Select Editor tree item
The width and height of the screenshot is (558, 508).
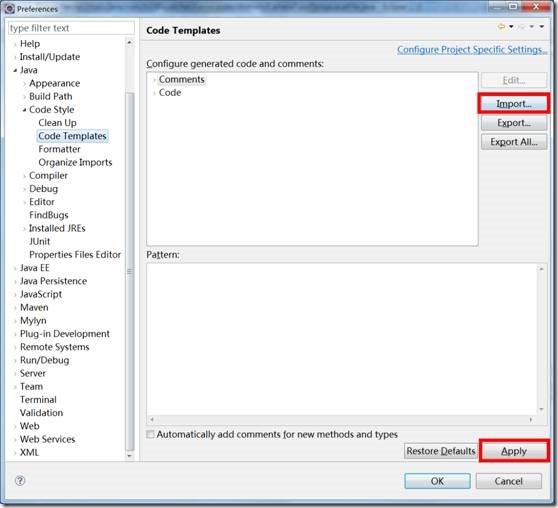tap(42, 202)
